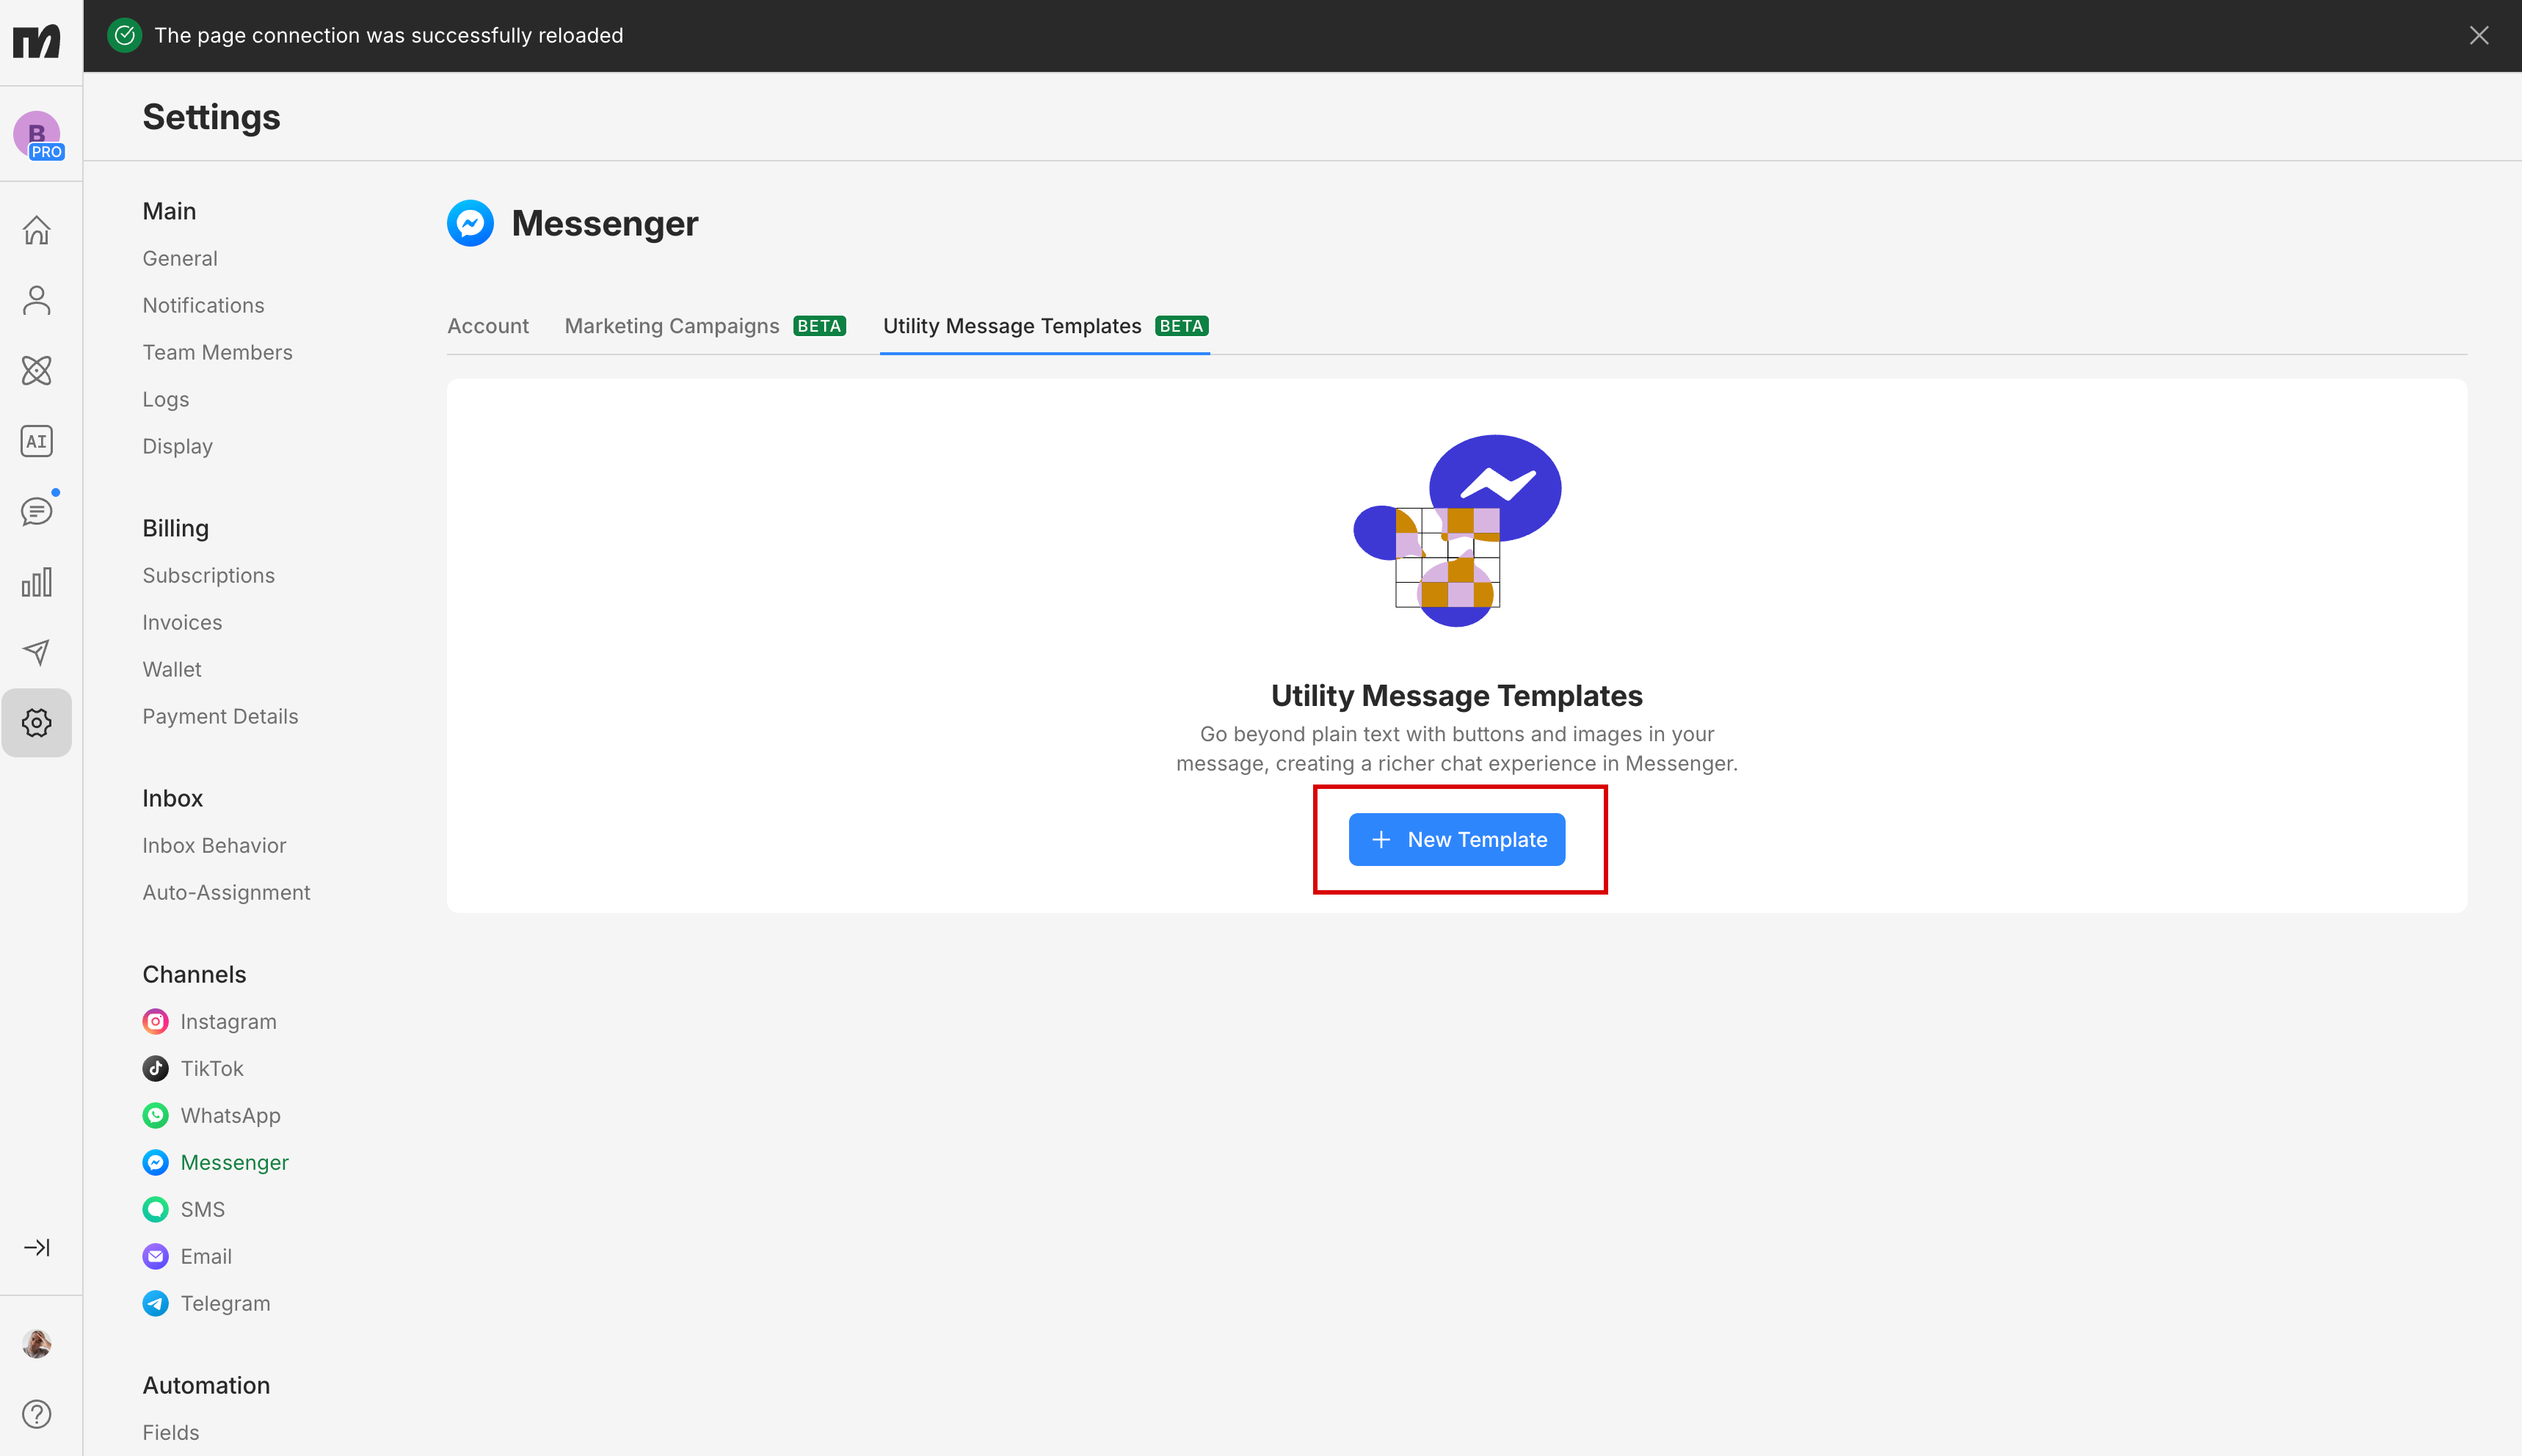Open WhatsApp channel settings

[230, 1115]
